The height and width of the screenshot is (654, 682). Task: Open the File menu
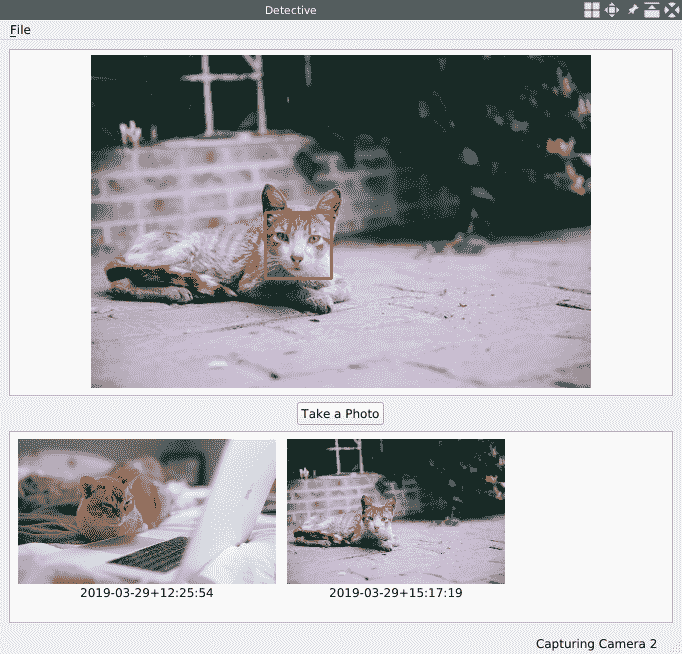(20, 30)
